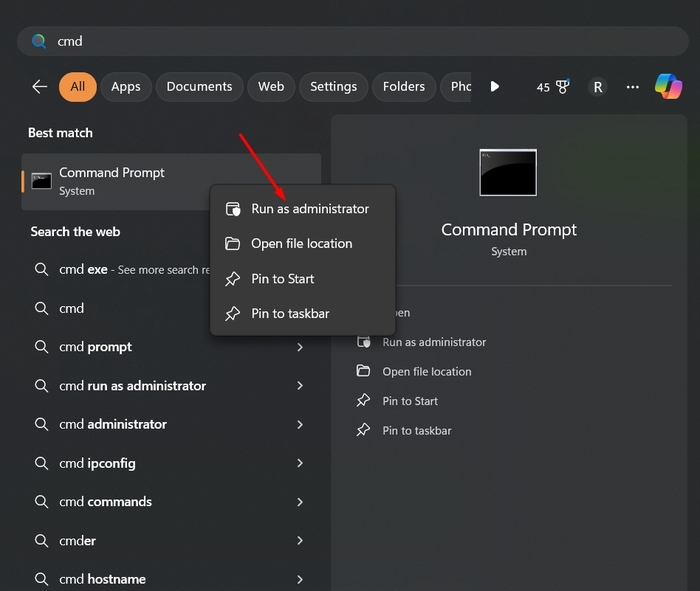
Task: Open the cmd prompt web suggestion
Action: click(x=171, y=347)
